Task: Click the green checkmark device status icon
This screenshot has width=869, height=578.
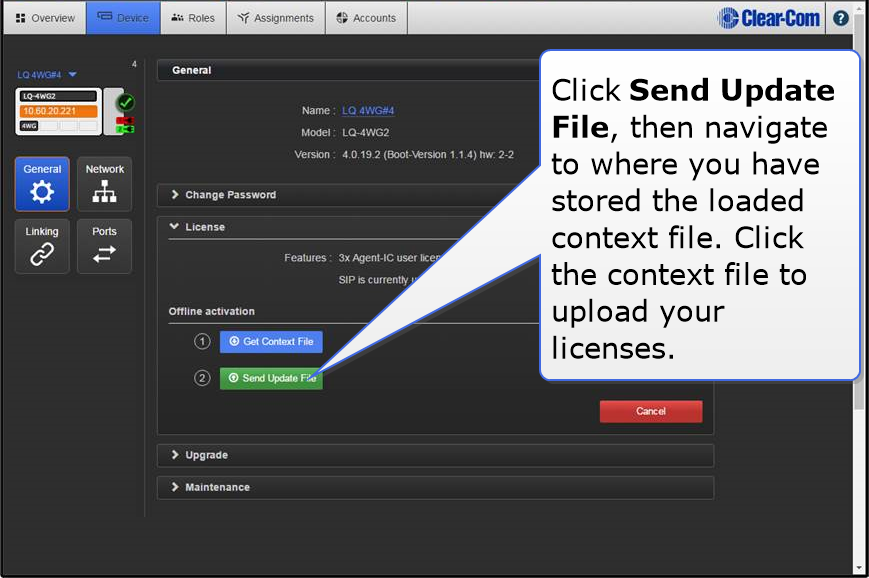Action: point(126,102)
